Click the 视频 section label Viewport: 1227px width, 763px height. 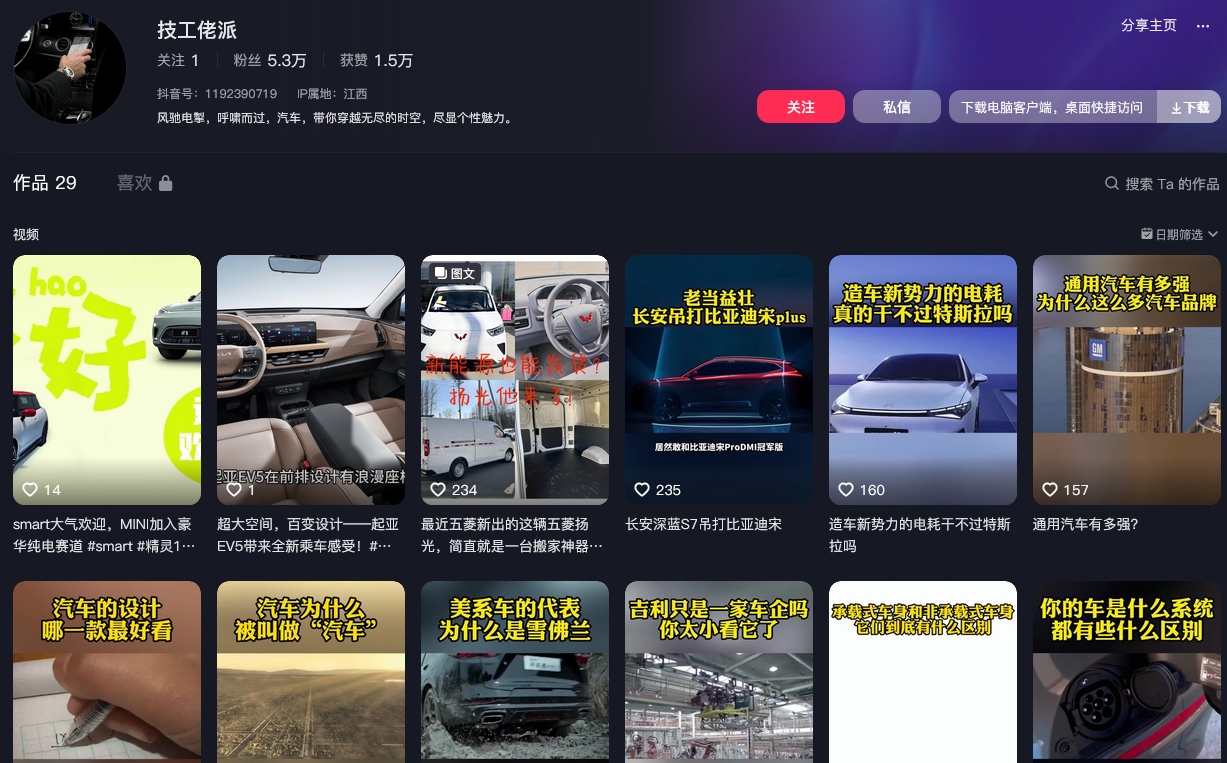[26, 235]
